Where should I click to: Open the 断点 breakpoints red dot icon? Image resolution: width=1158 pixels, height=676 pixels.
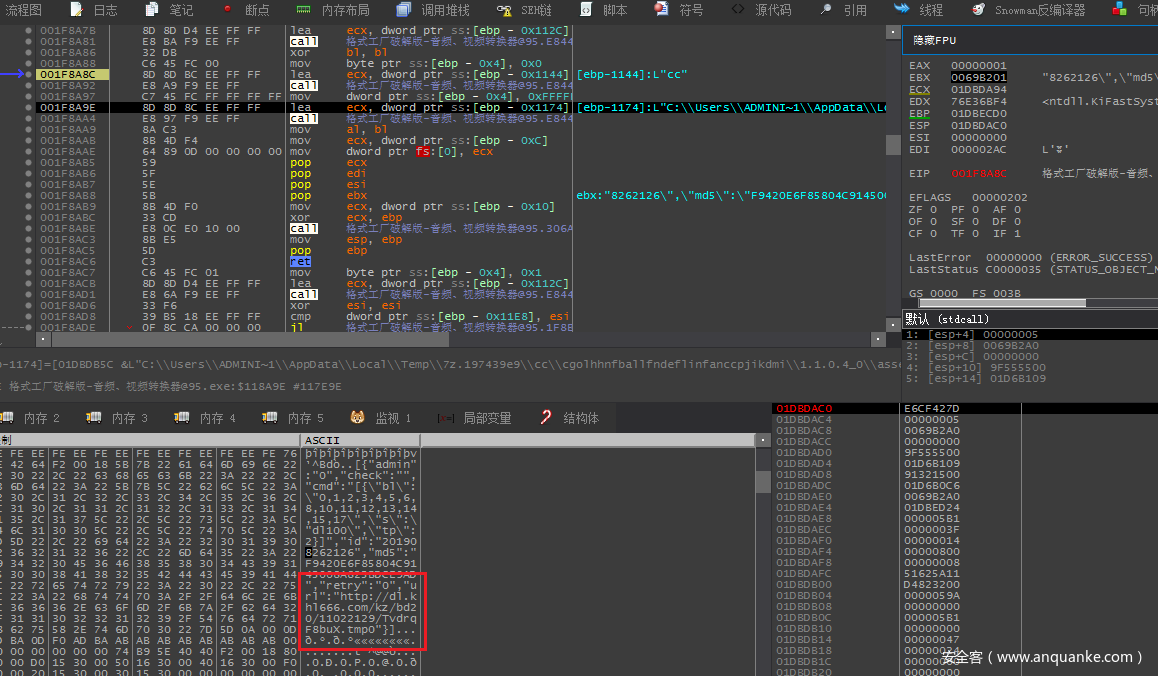tap(227, 9)
